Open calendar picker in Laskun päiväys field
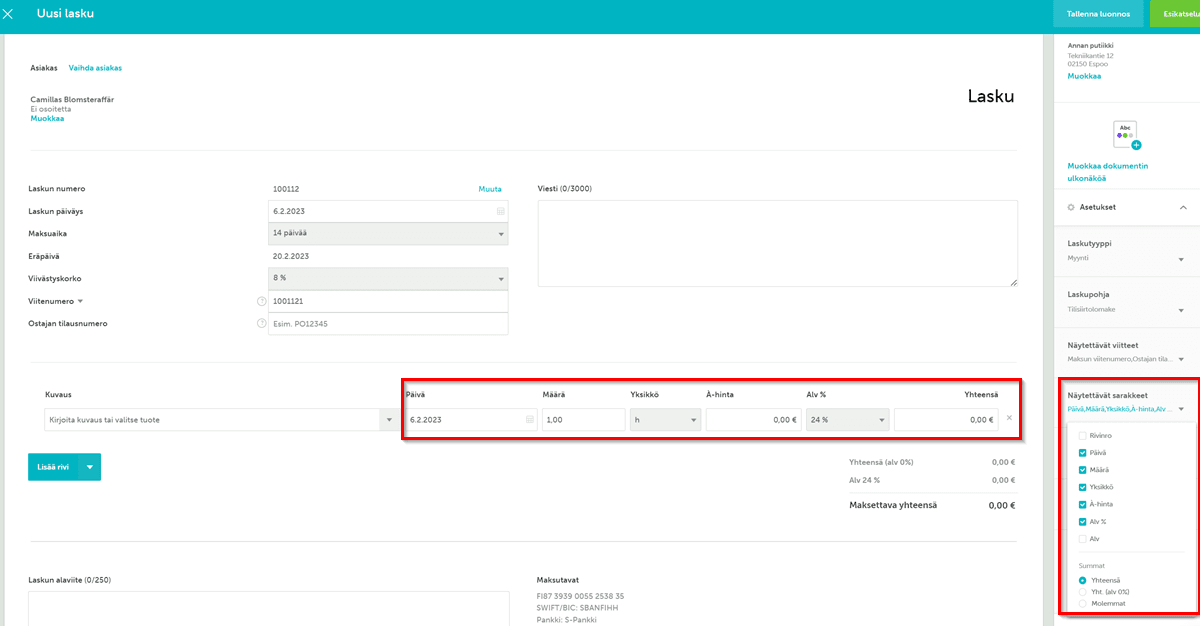Viewport: 1200px width, 626px height. point(500,212)
